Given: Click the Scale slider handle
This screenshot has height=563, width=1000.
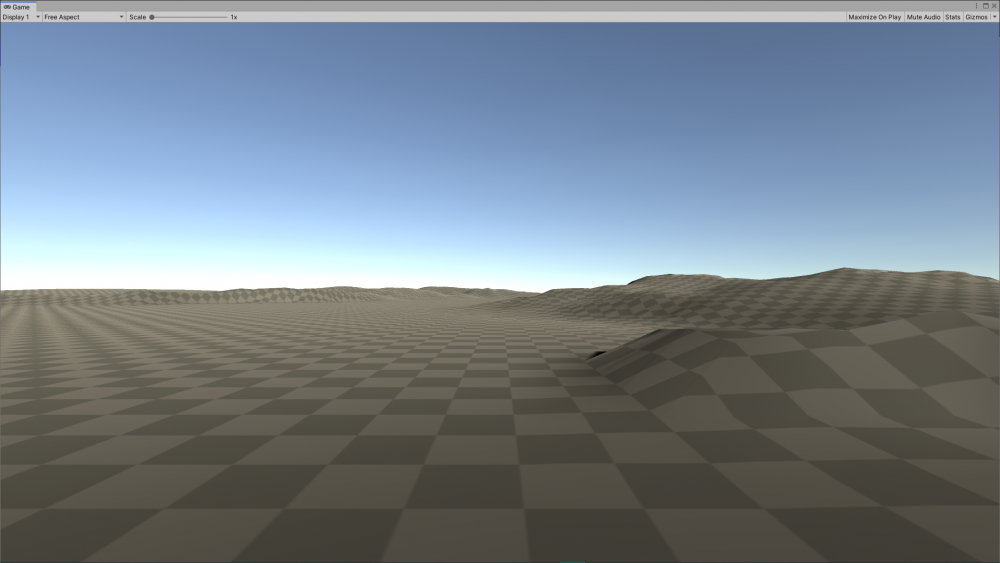Looking at the screenshot, I should click(152, 17).
